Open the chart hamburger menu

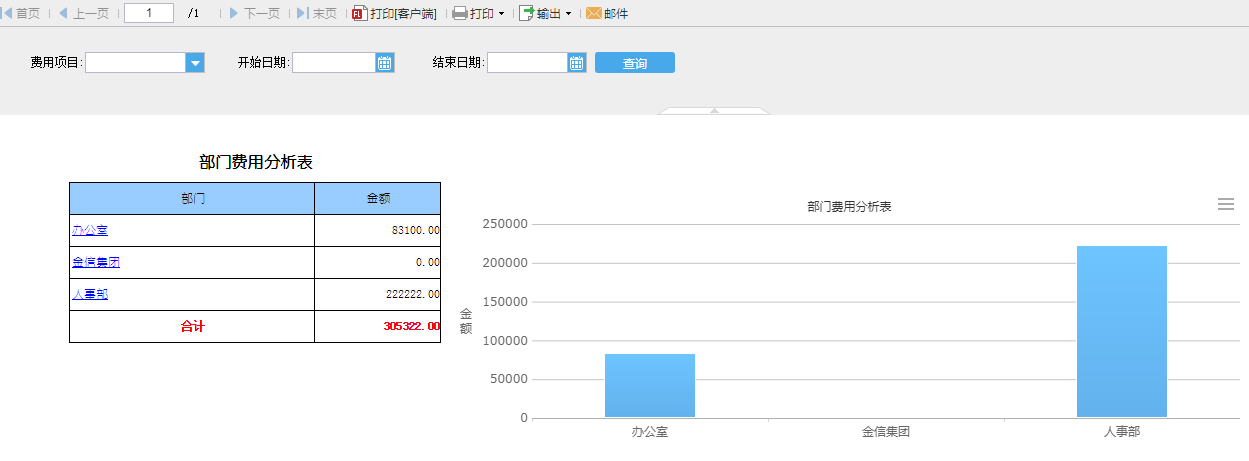[x=1225, y=204]
